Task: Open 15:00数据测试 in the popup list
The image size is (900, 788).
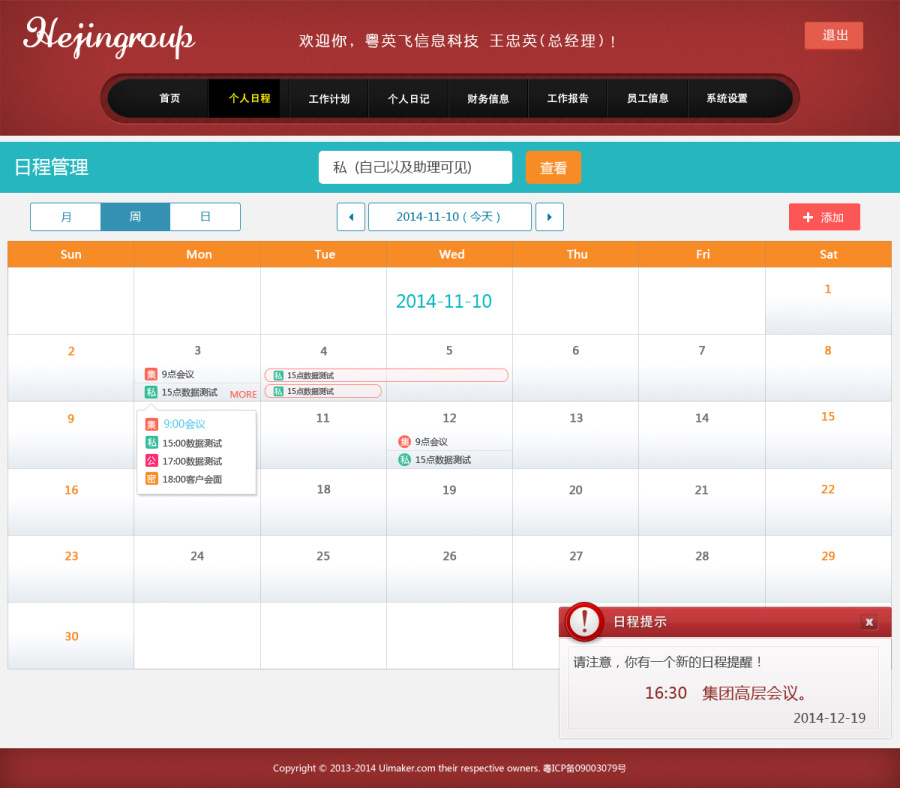Action: tap(192, 443)
